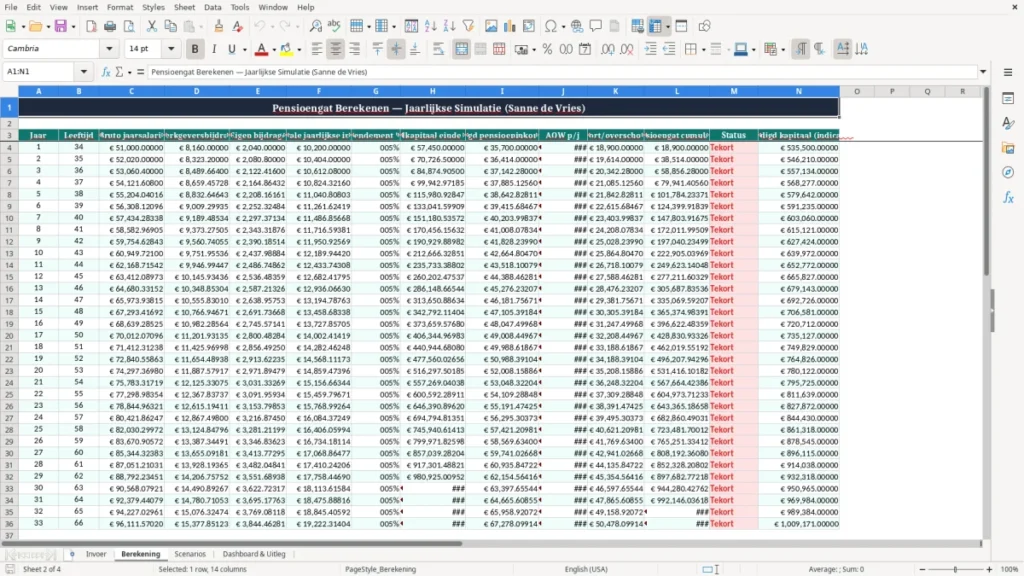
Task: Expand the Name Box dropdown
Action: coord(84,72)
